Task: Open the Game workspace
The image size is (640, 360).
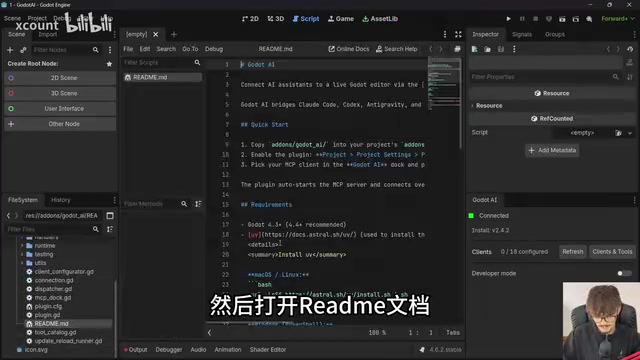Action: (x=341, y=19)
